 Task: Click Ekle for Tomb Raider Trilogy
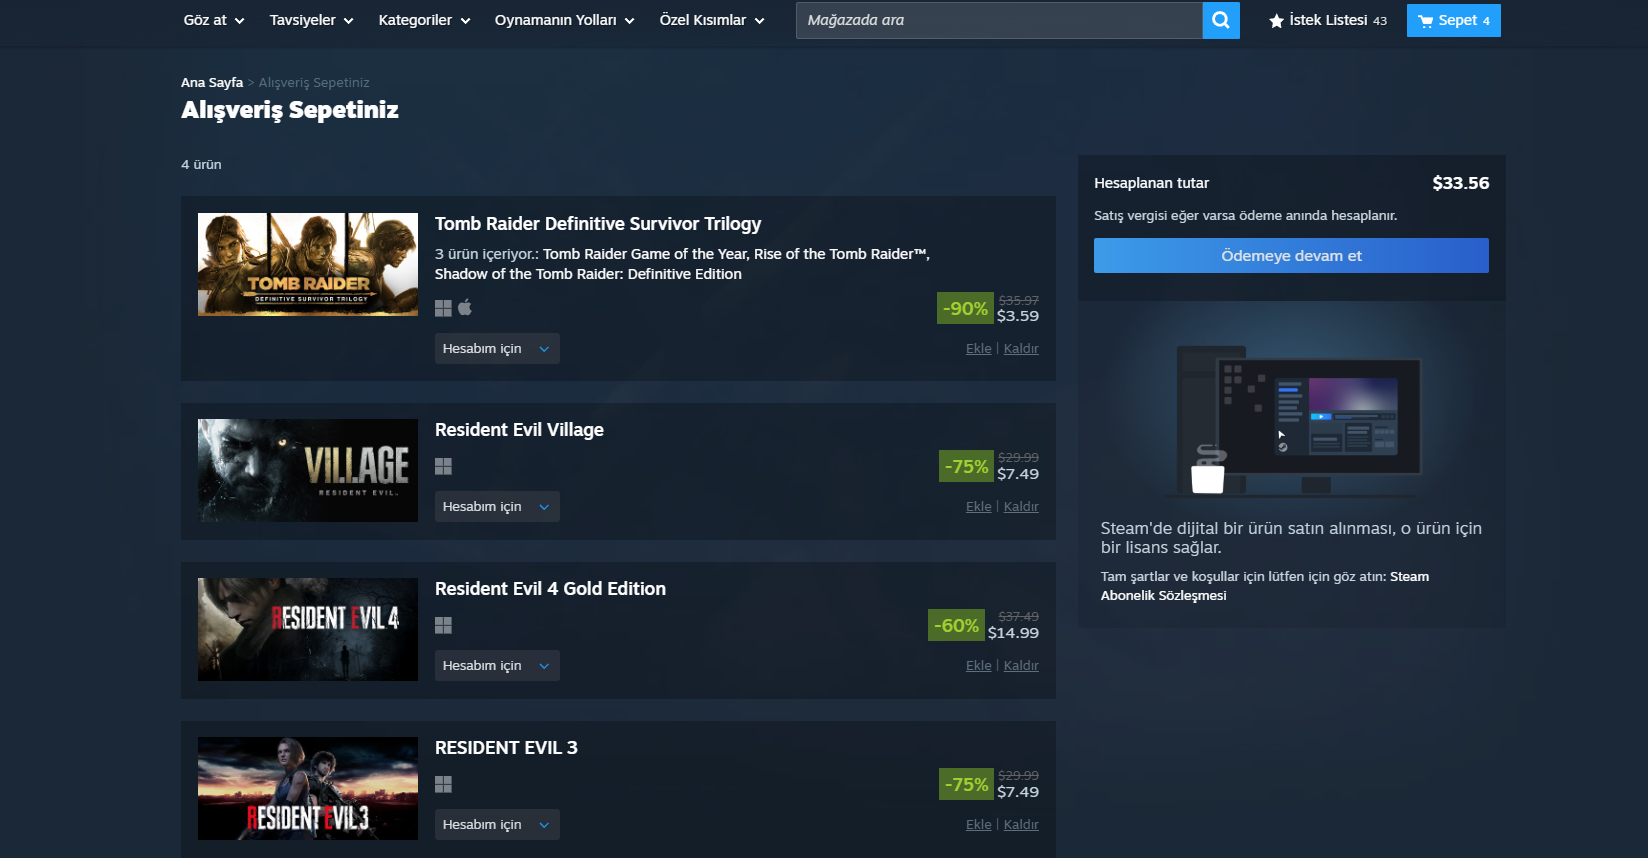point(979,349)
